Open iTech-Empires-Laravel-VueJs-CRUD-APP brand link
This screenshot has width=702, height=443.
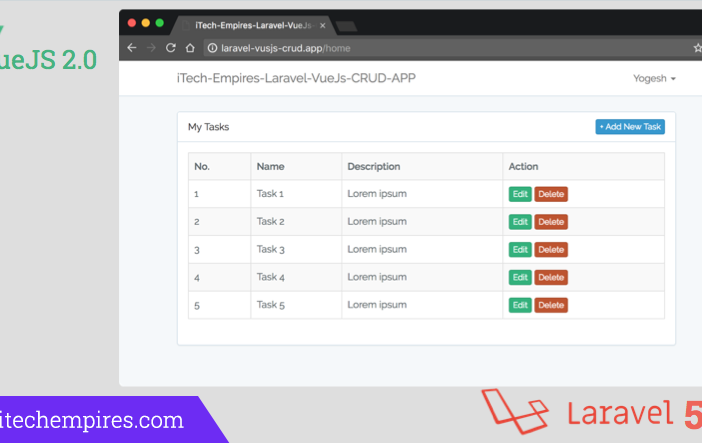(x=296, y=78)
